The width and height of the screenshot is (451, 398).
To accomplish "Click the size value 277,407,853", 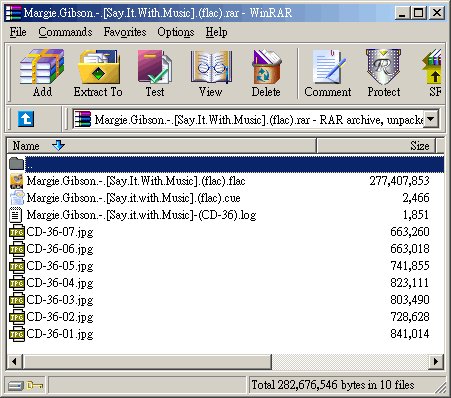I will click(399, 181).
